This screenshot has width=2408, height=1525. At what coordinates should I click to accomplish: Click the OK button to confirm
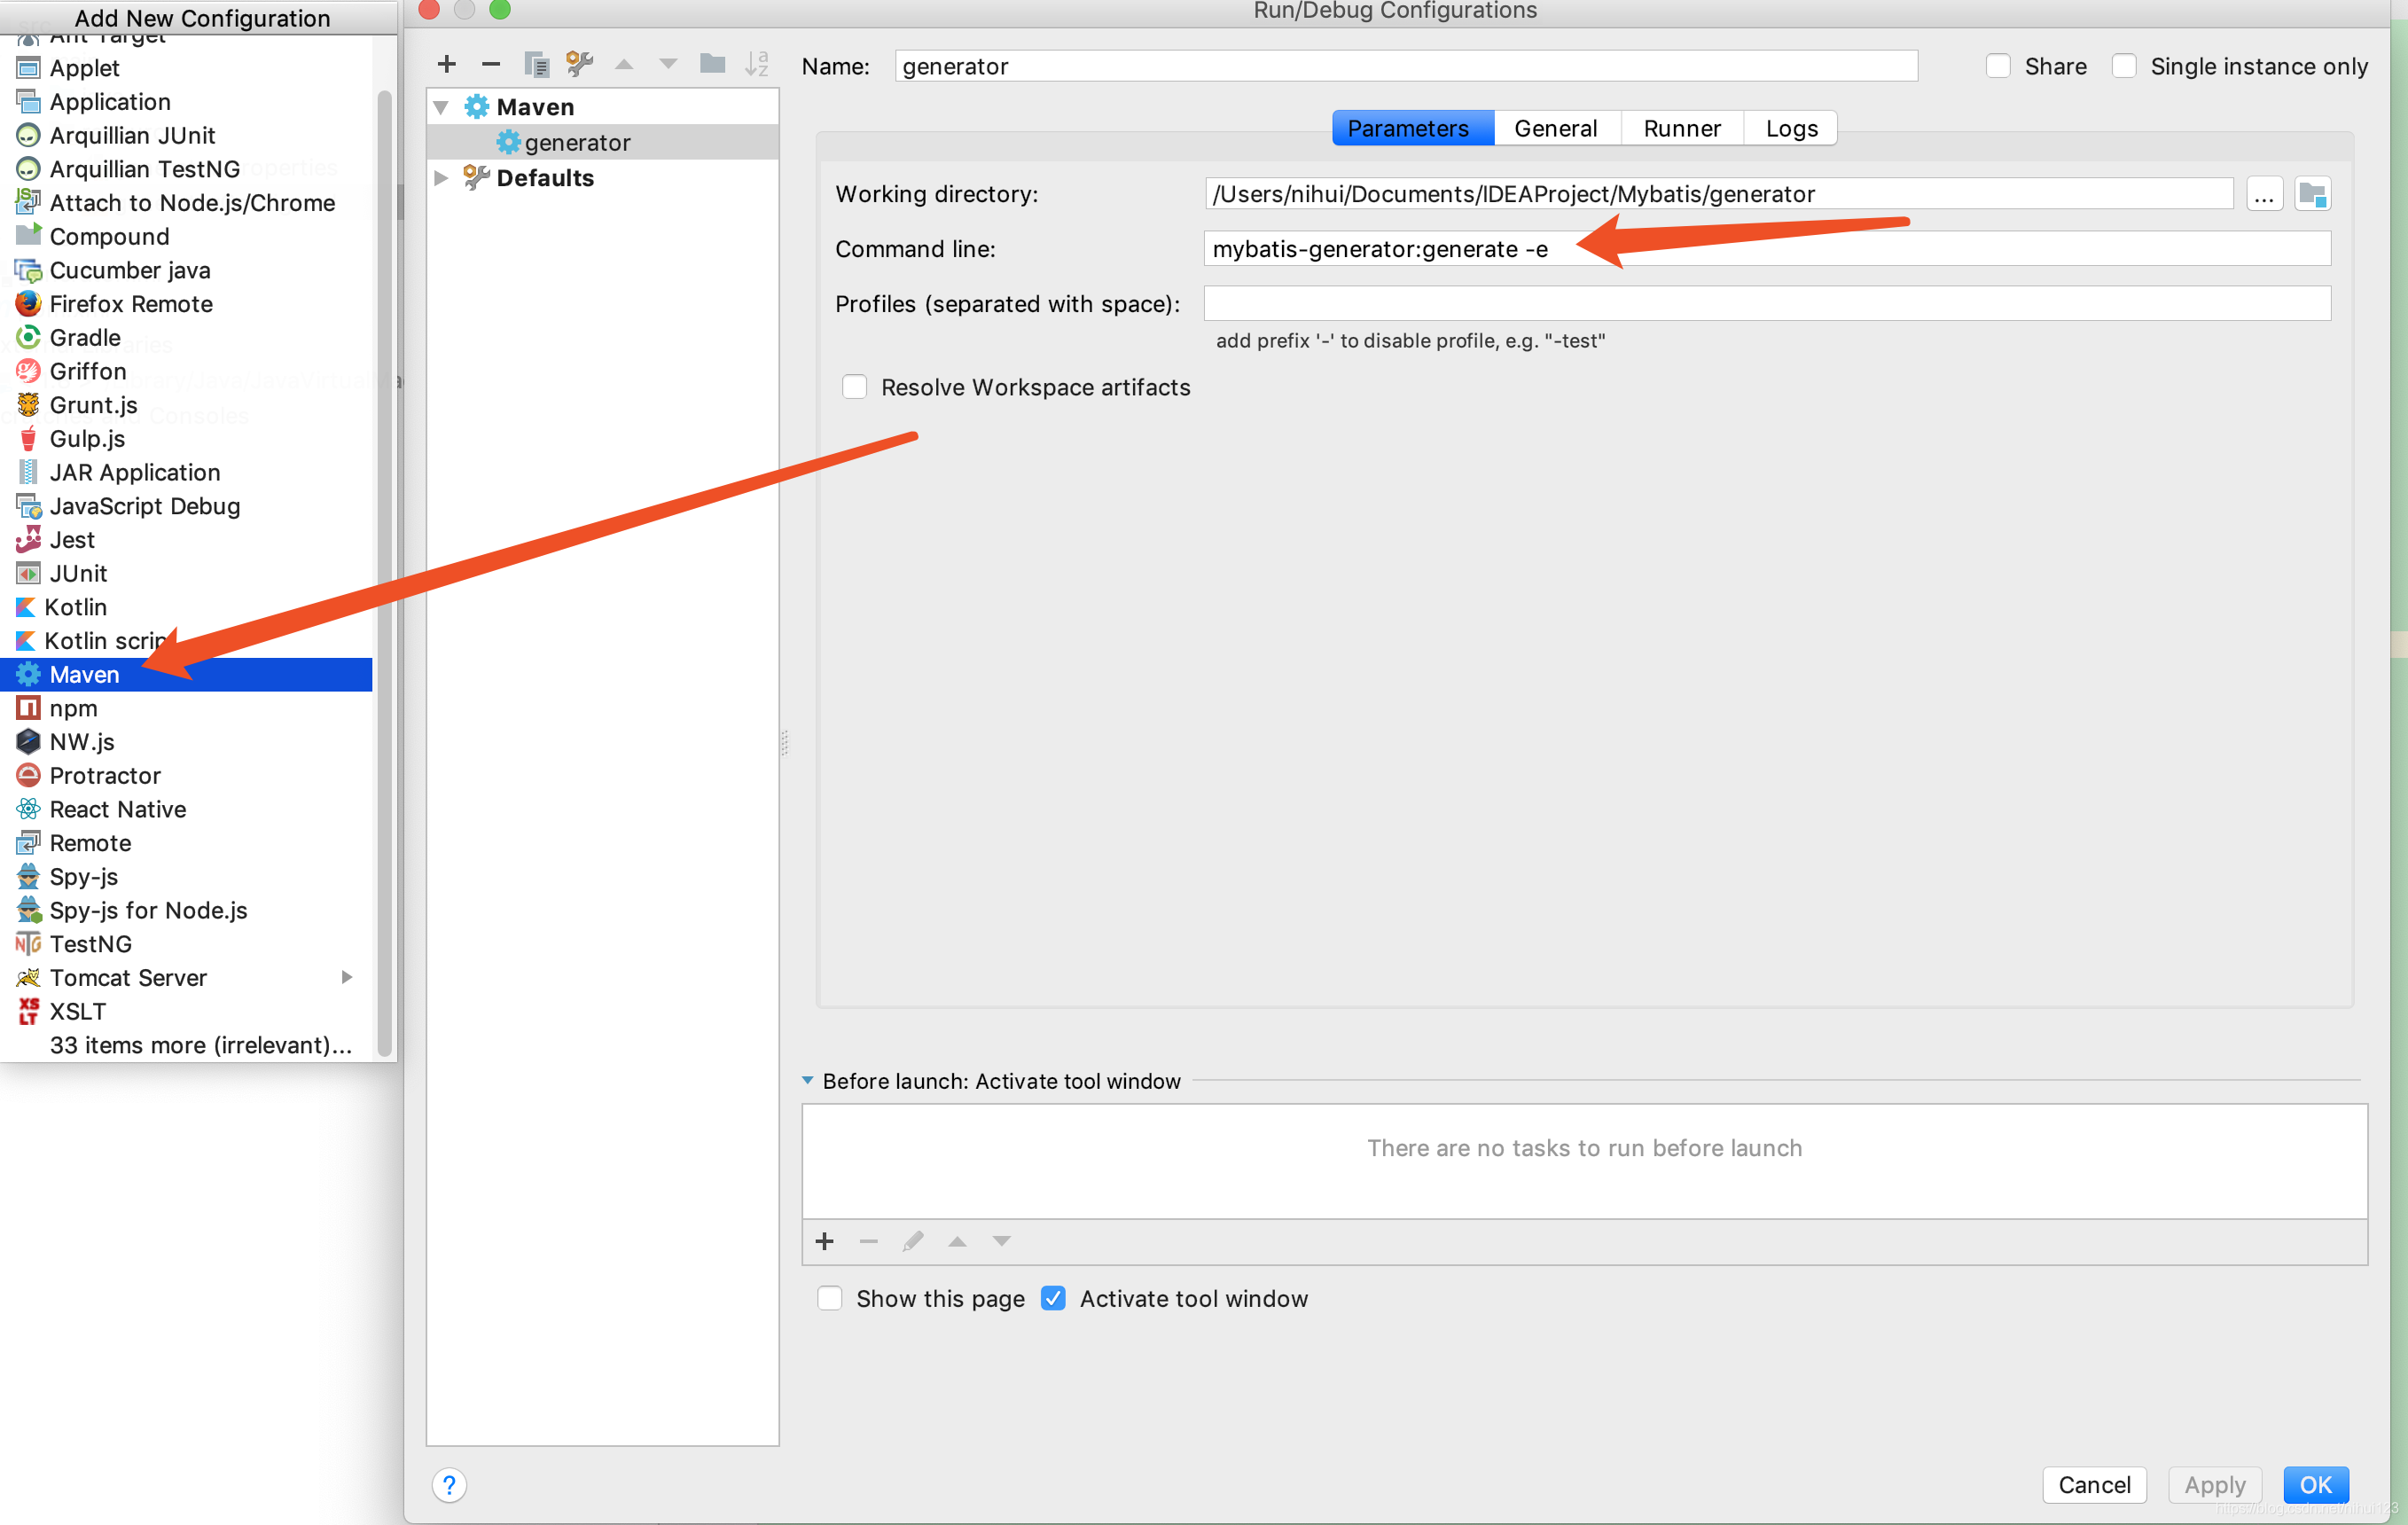coord(2320,1482)
